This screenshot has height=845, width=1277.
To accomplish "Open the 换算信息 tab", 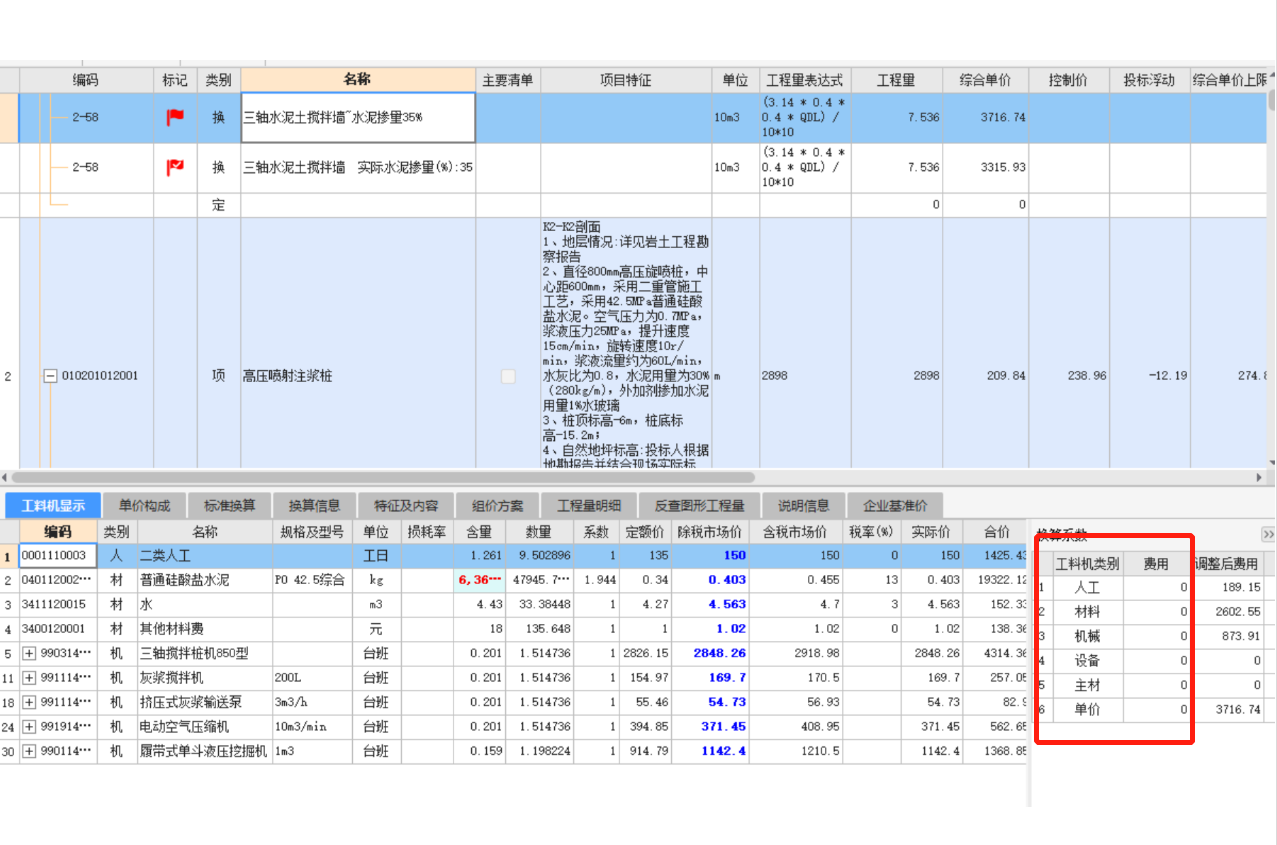I will [x=314, y=505].
